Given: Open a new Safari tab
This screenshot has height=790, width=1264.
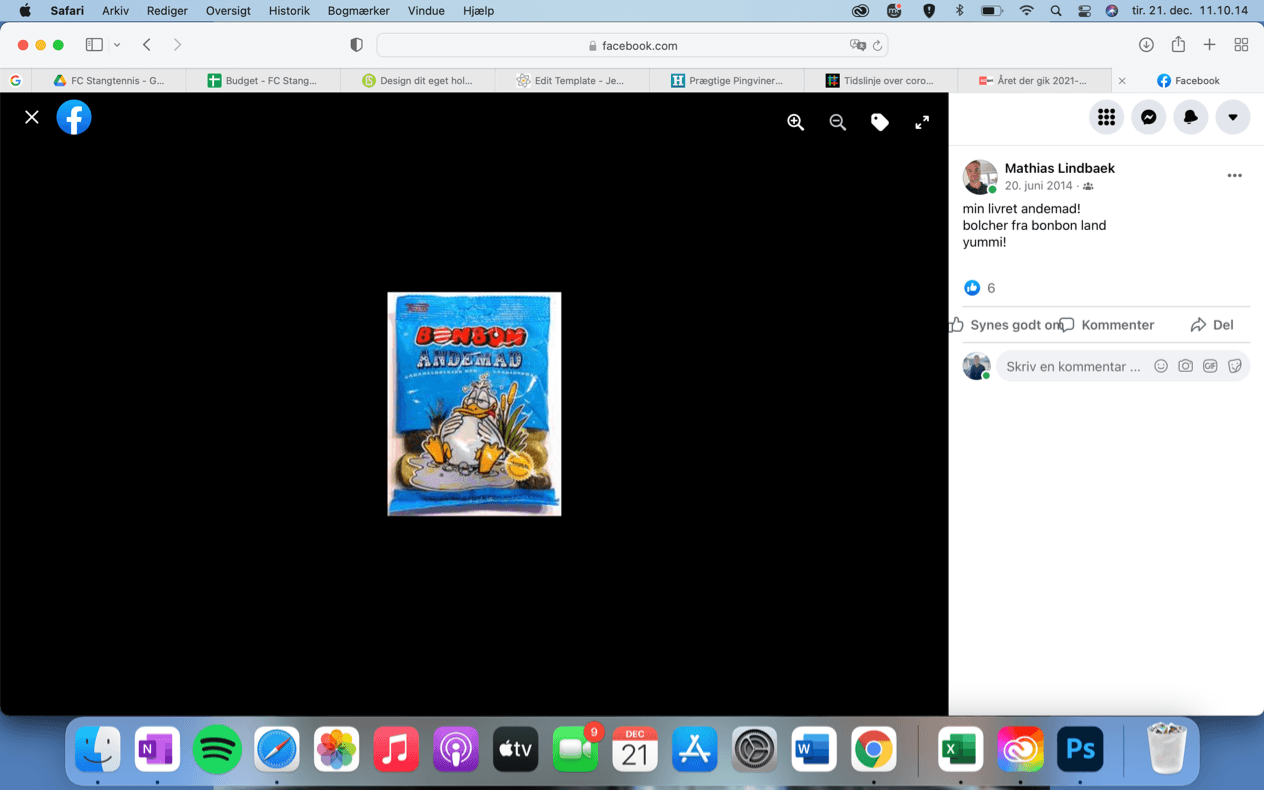Looking at the screenshot, I should (x=1210, y=45).
